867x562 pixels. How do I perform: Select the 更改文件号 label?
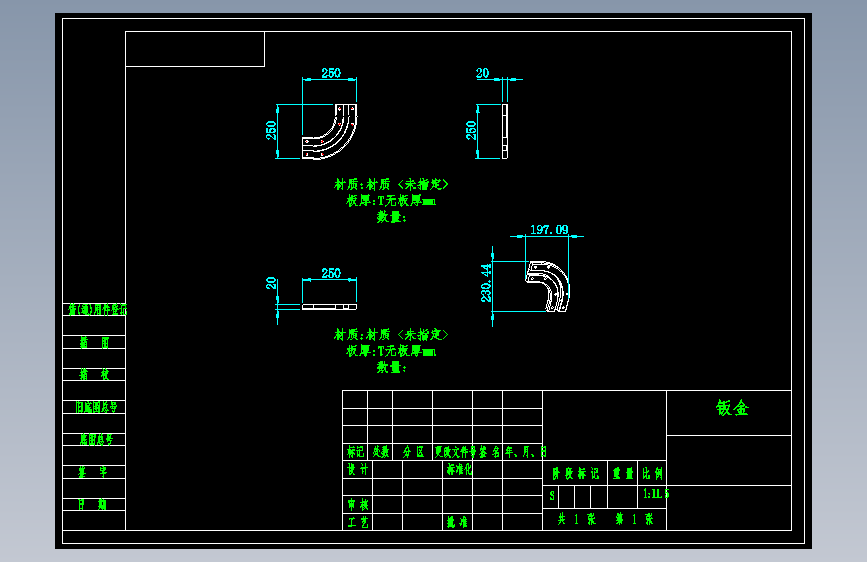[x=455, y=452]
